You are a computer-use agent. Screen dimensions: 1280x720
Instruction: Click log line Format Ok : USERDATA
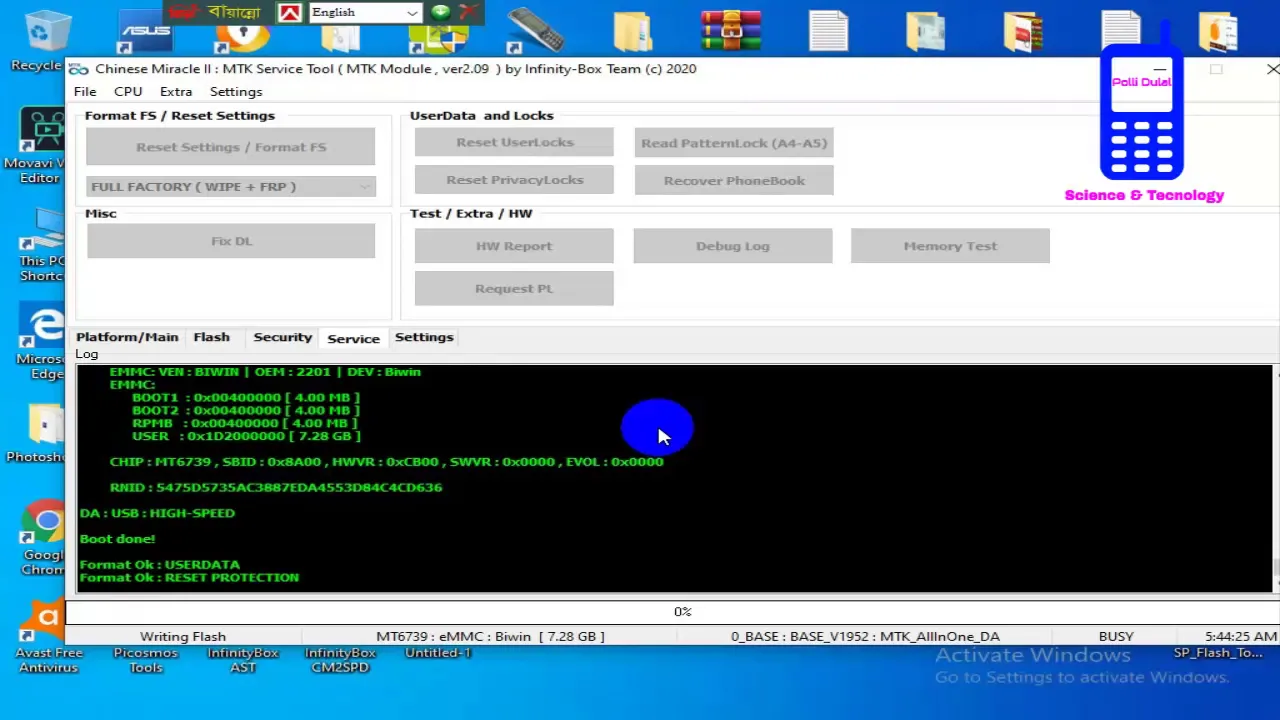(x=160, y=565)
